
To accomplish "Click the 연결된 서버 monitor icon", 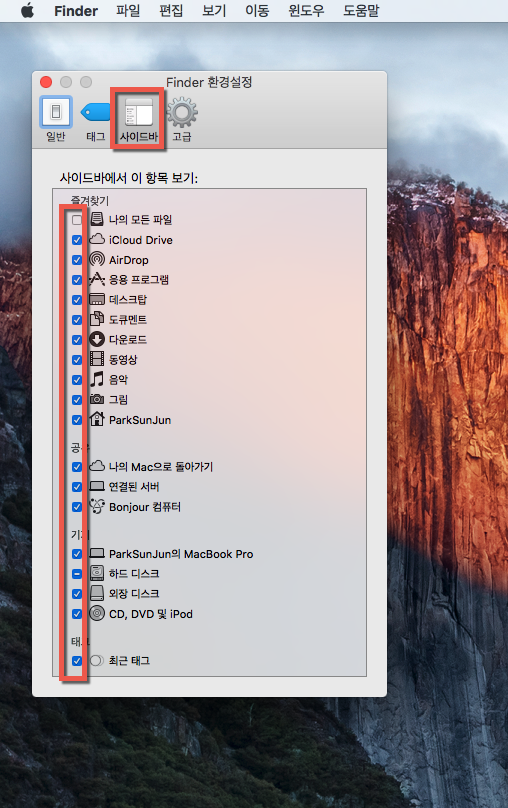I will [97, 486].
